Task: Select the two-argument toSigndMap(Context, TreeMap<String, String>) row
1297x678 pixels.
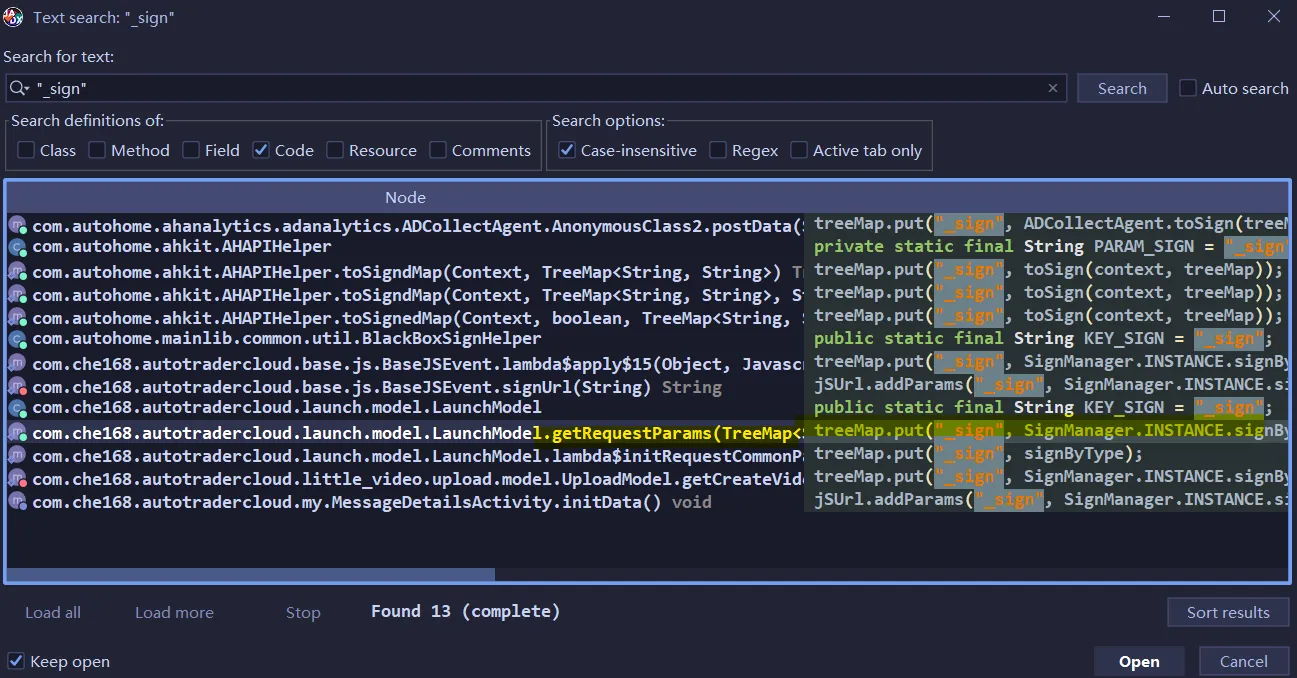Action: [x=406, y=272]
